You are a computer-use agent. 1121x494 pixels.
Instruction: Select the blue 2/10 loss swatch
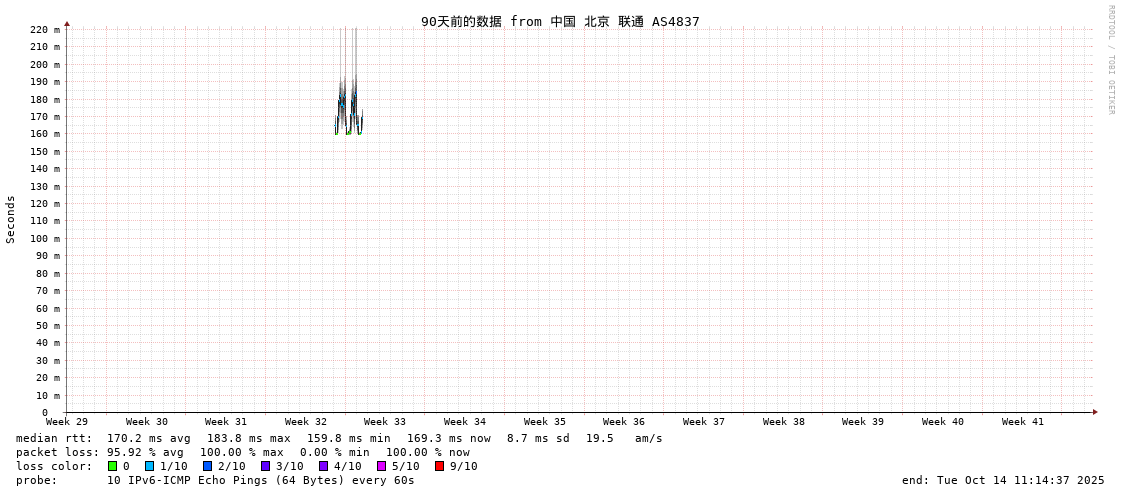coord(208,466)
